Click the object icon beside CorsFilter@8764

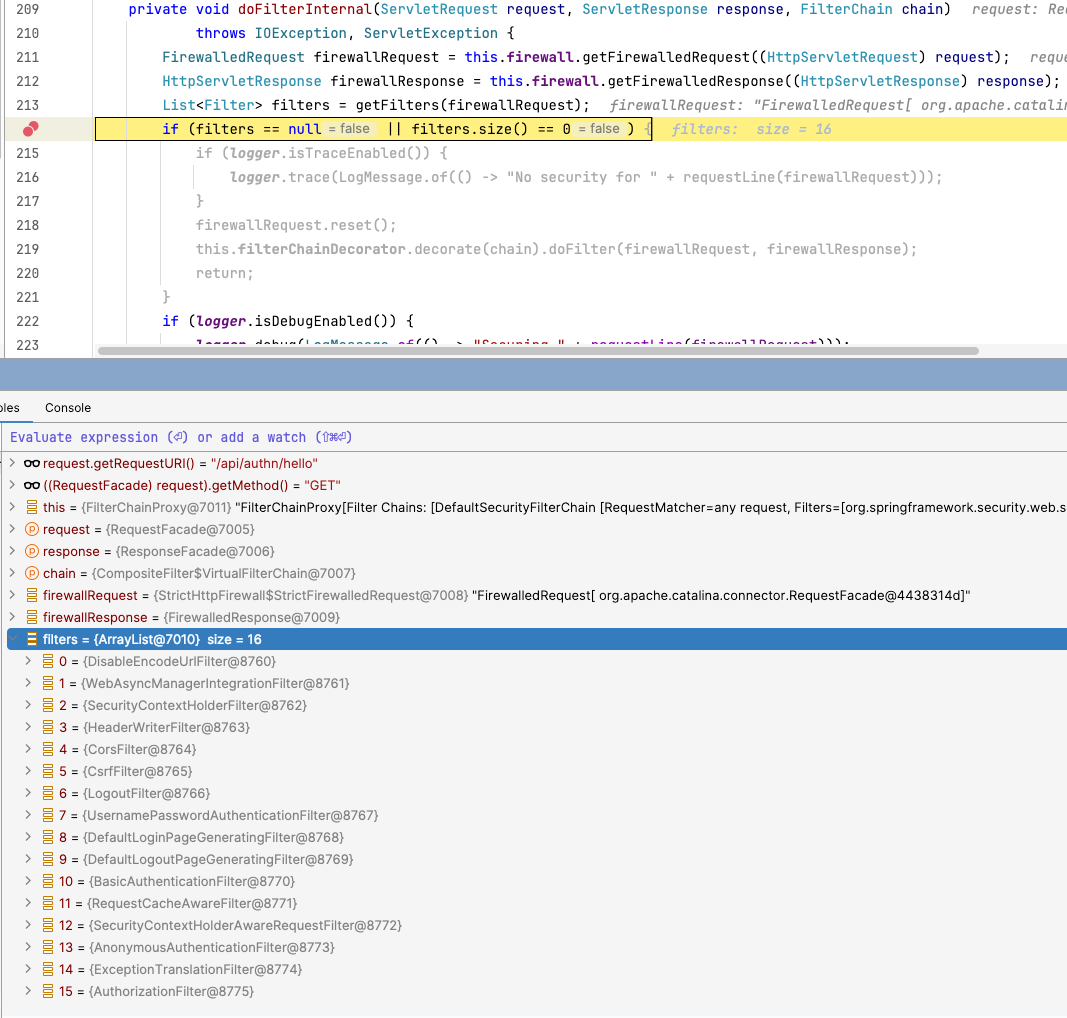(48, 749)
